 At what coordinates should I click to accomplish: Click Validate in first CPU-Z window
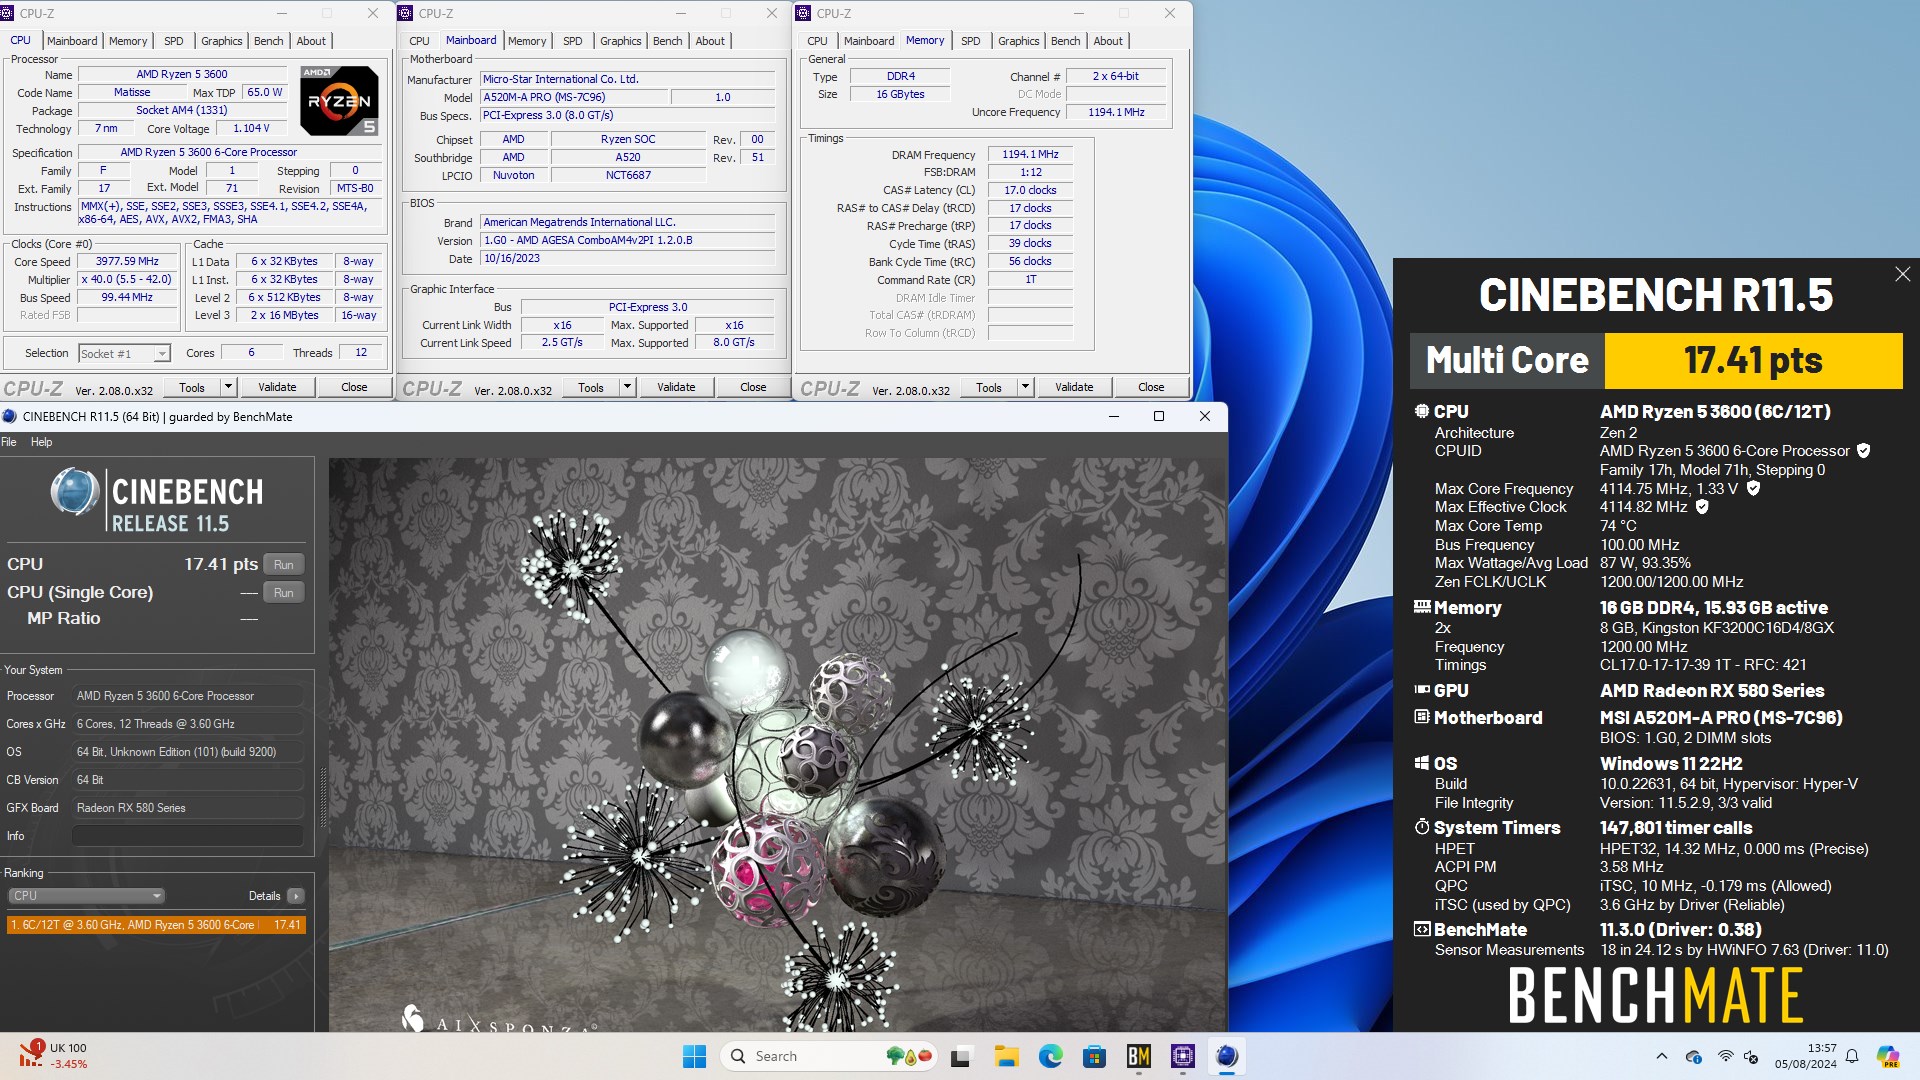(x=277, y=387)
